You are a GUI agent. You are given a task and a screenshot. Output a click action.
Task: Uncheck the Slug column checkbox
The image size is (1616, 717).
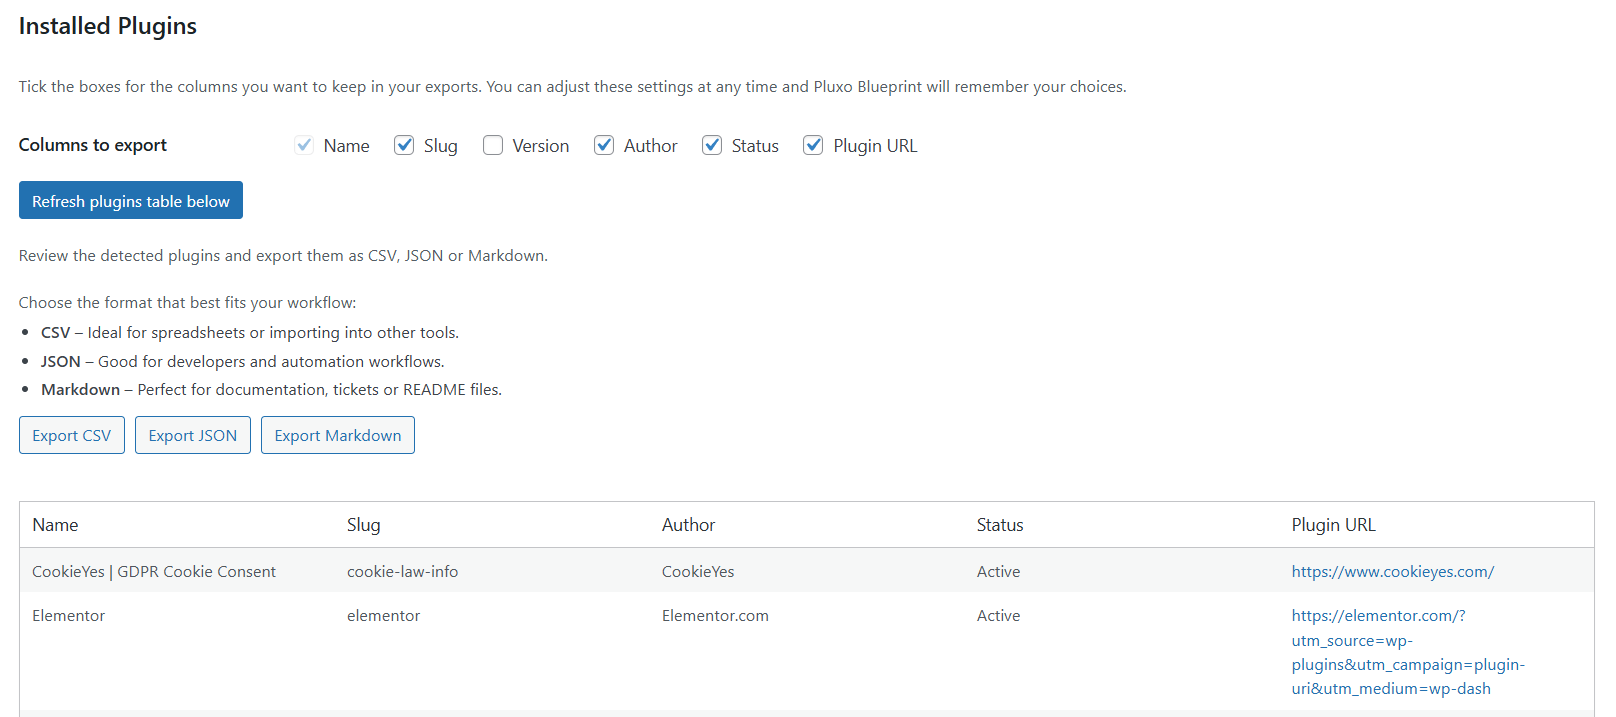[404, 146]
